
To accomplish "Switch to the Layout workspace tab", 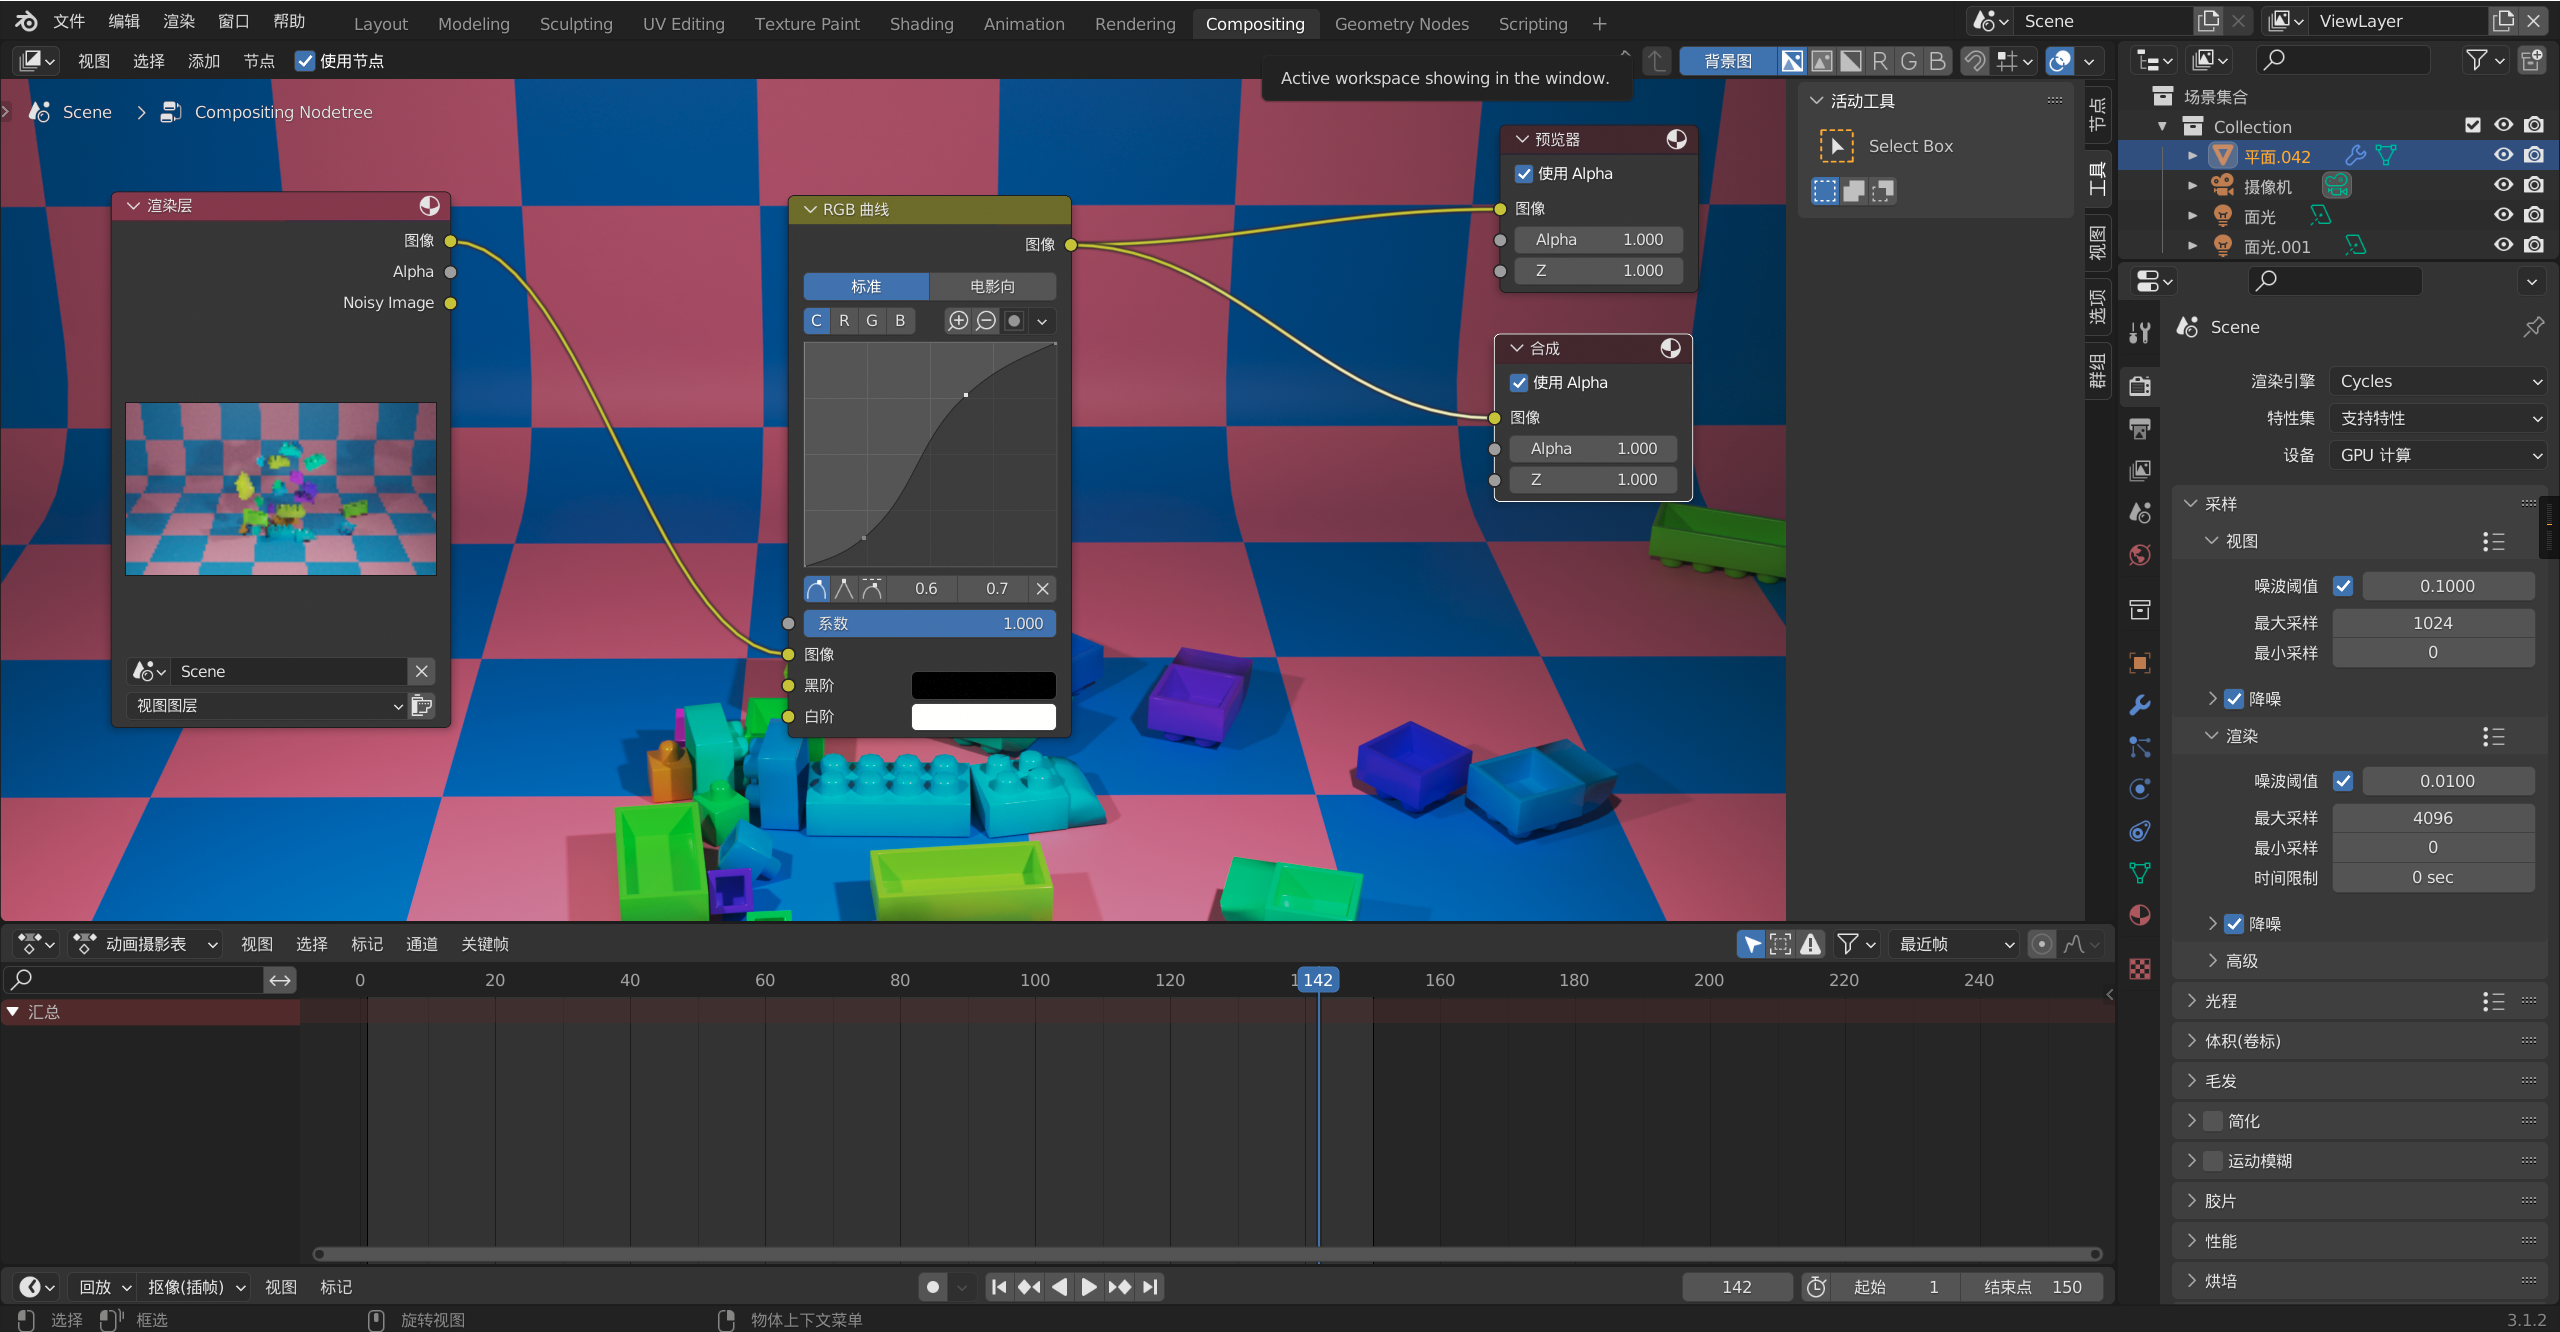I will click(x=381, y=24).
